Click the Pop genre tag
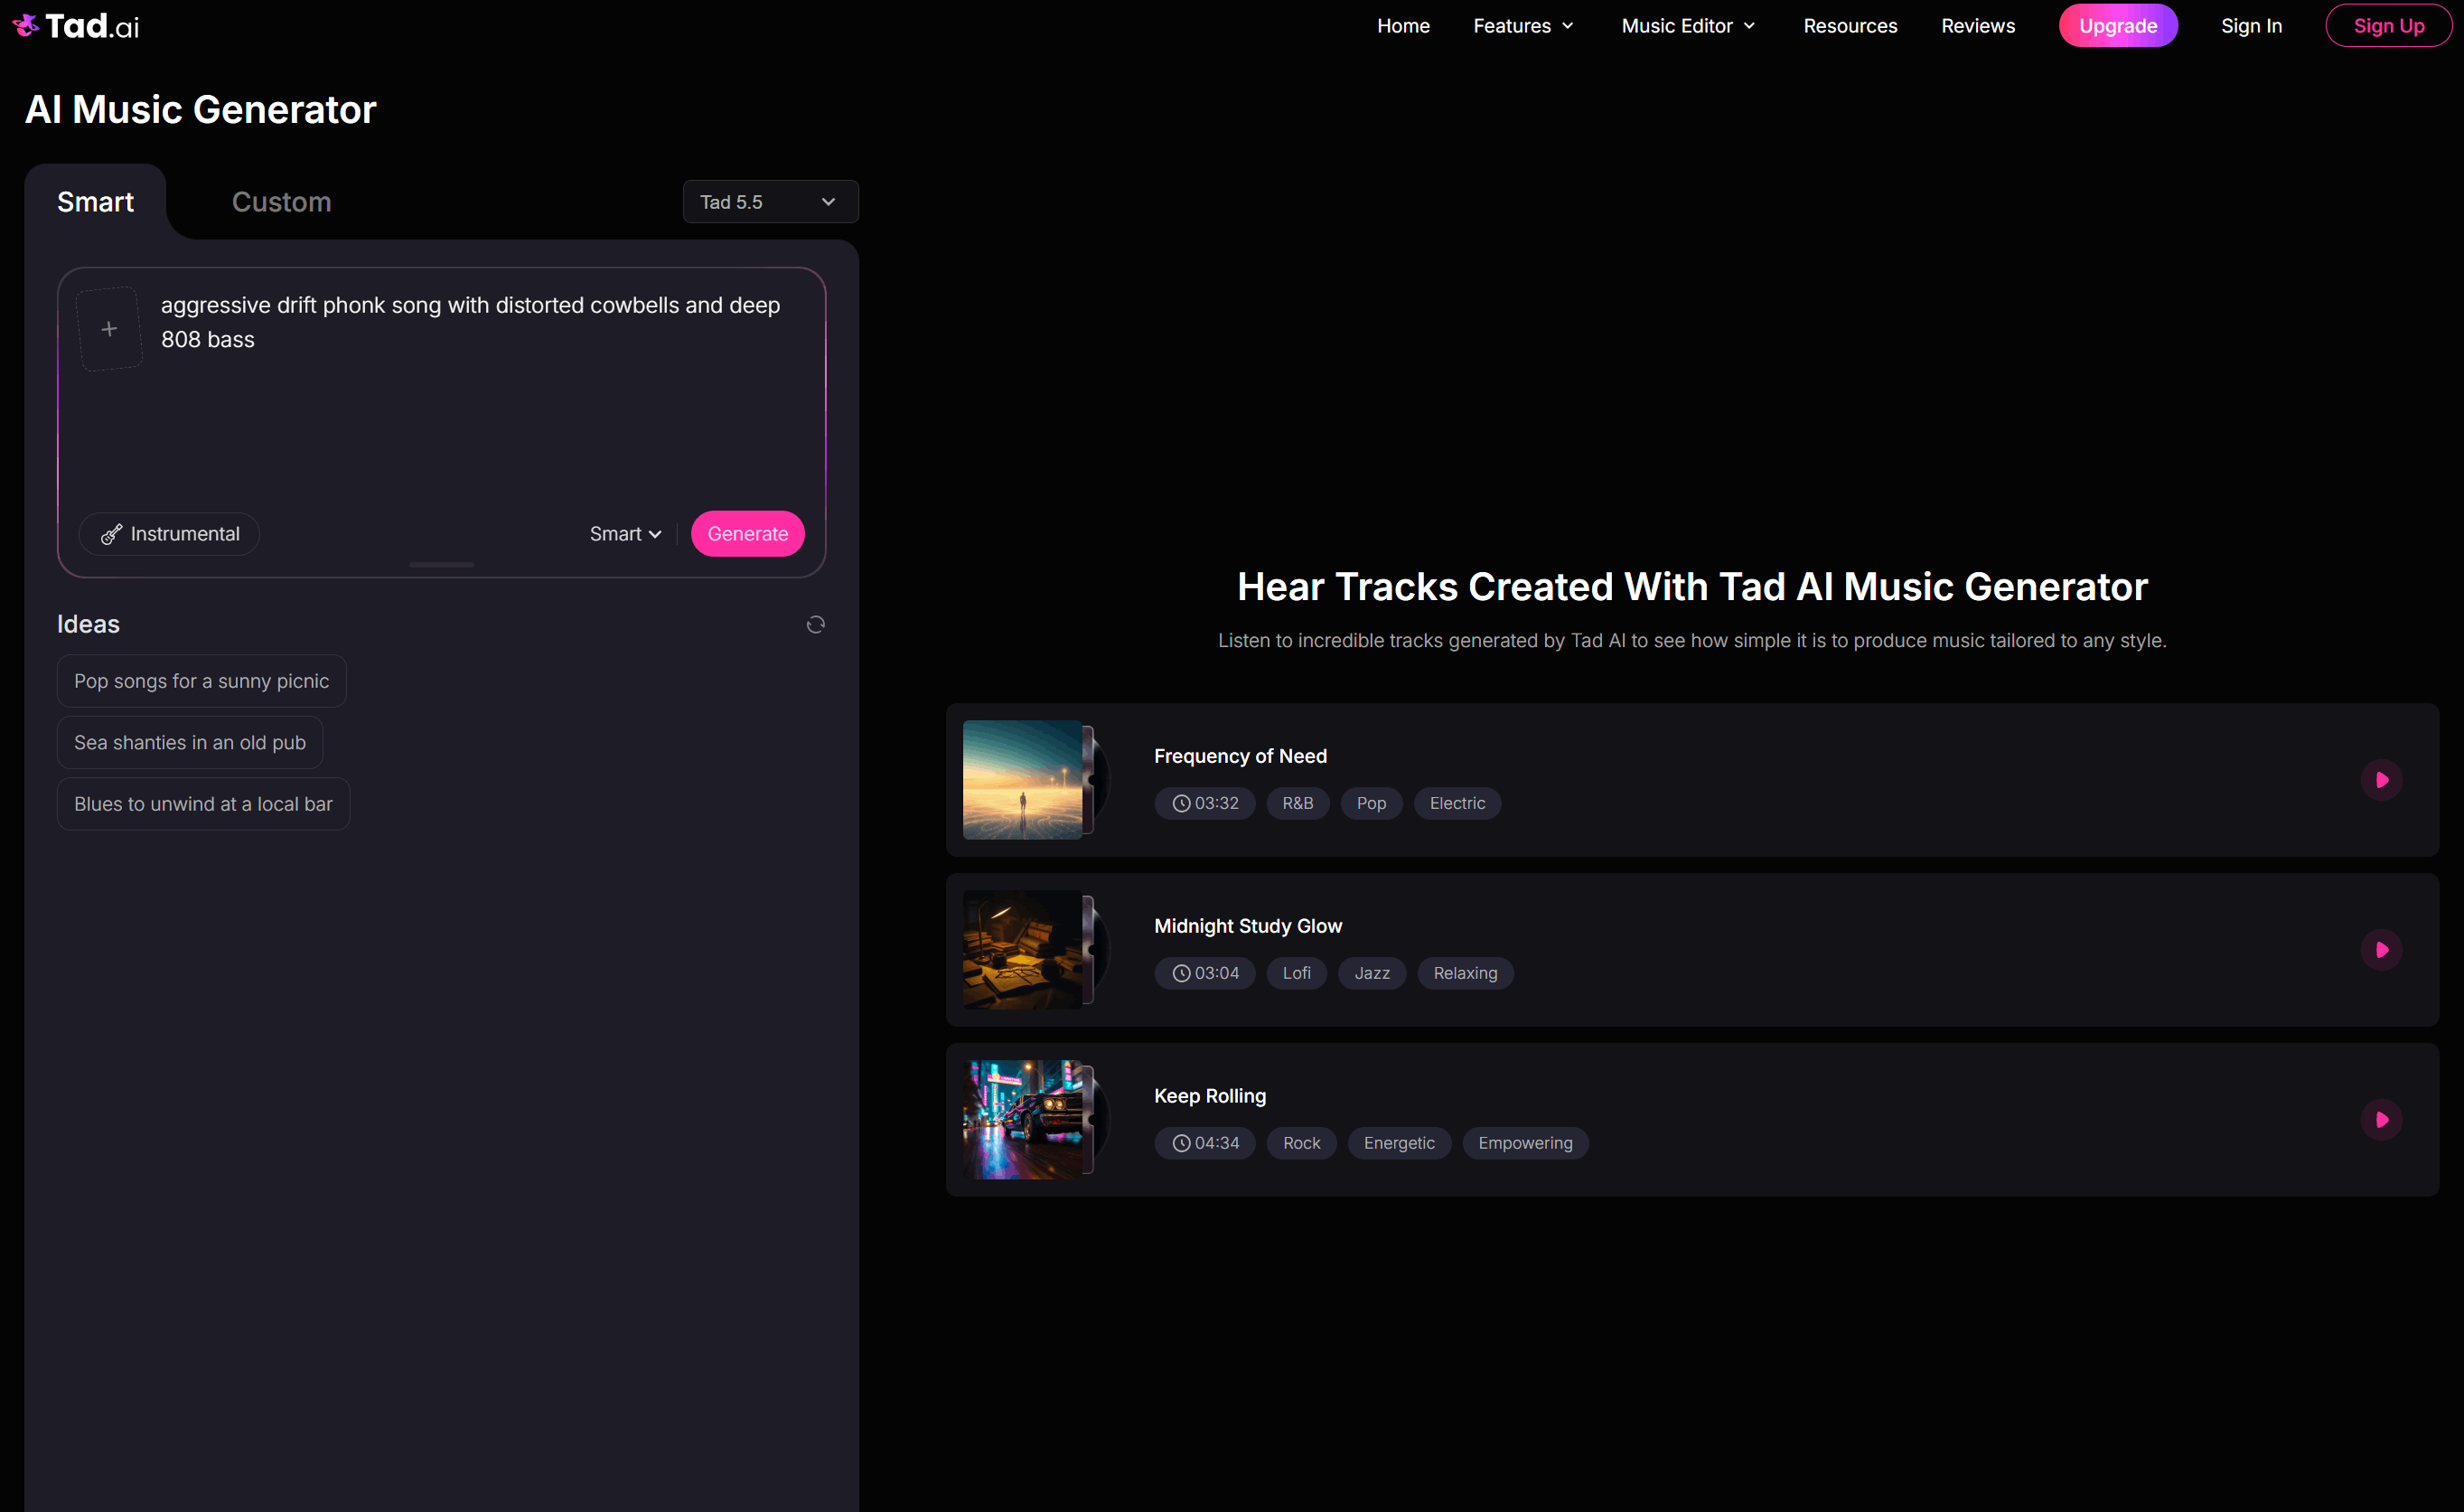The width and height of the screenshot is (2464, 1512). coord(1371,804)
